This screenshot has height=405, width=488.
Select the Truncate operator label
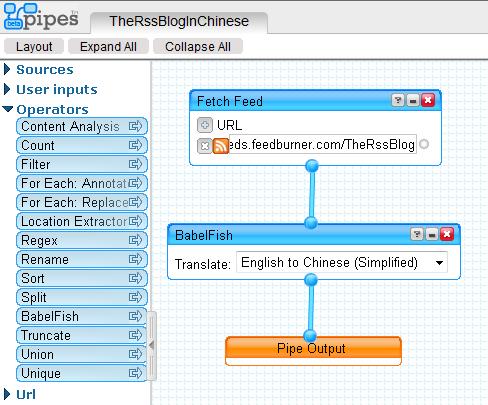click(46, 335)
